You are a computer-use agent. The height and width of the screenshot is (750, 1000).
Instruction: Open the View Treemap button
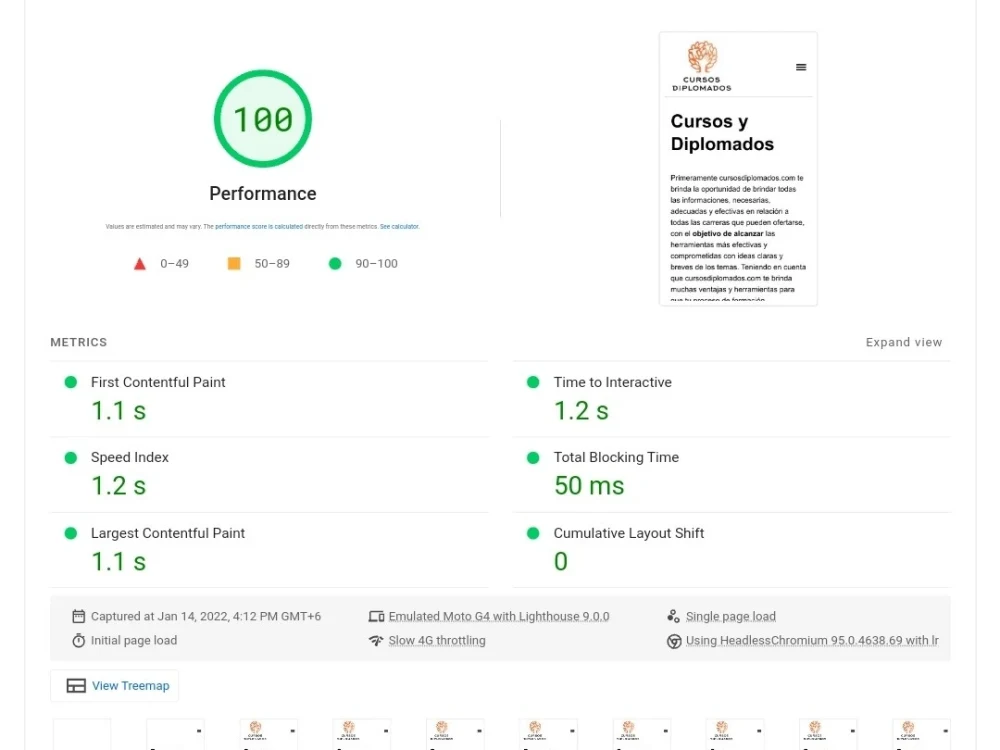tap(114, 686)
